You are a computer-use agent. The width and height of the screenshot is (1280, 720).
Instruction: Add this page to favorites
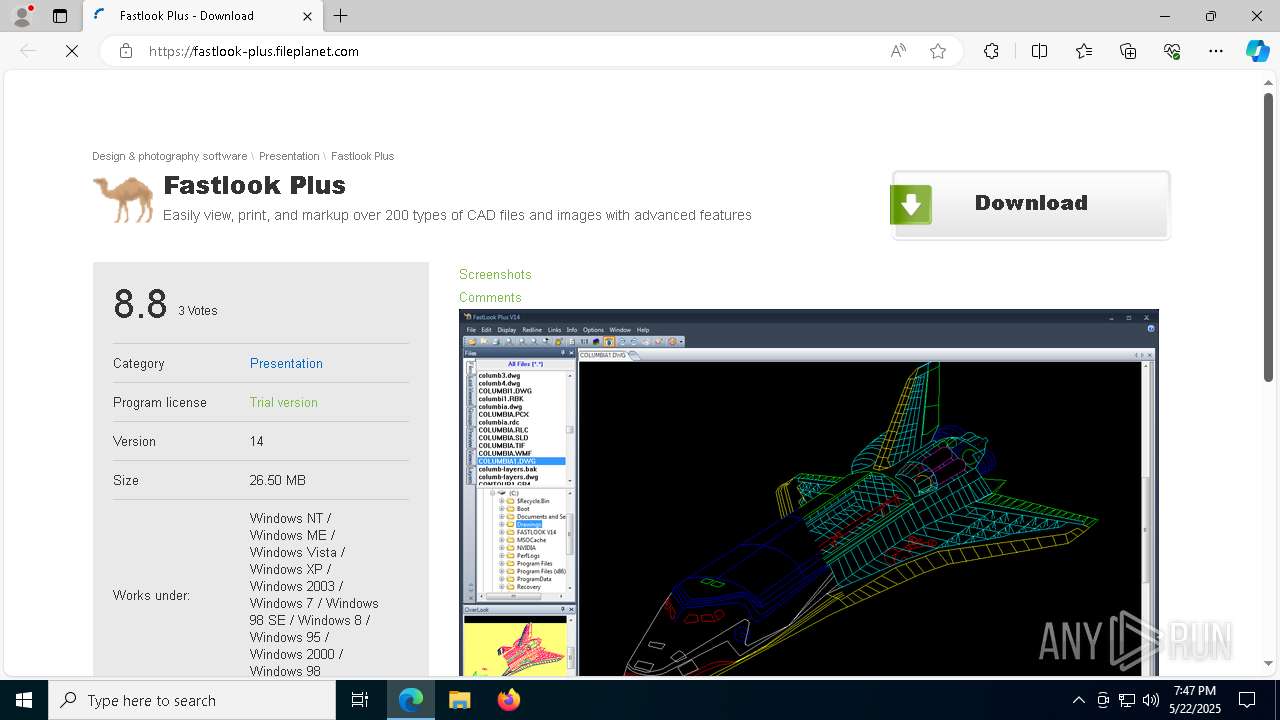pos(938,51)
